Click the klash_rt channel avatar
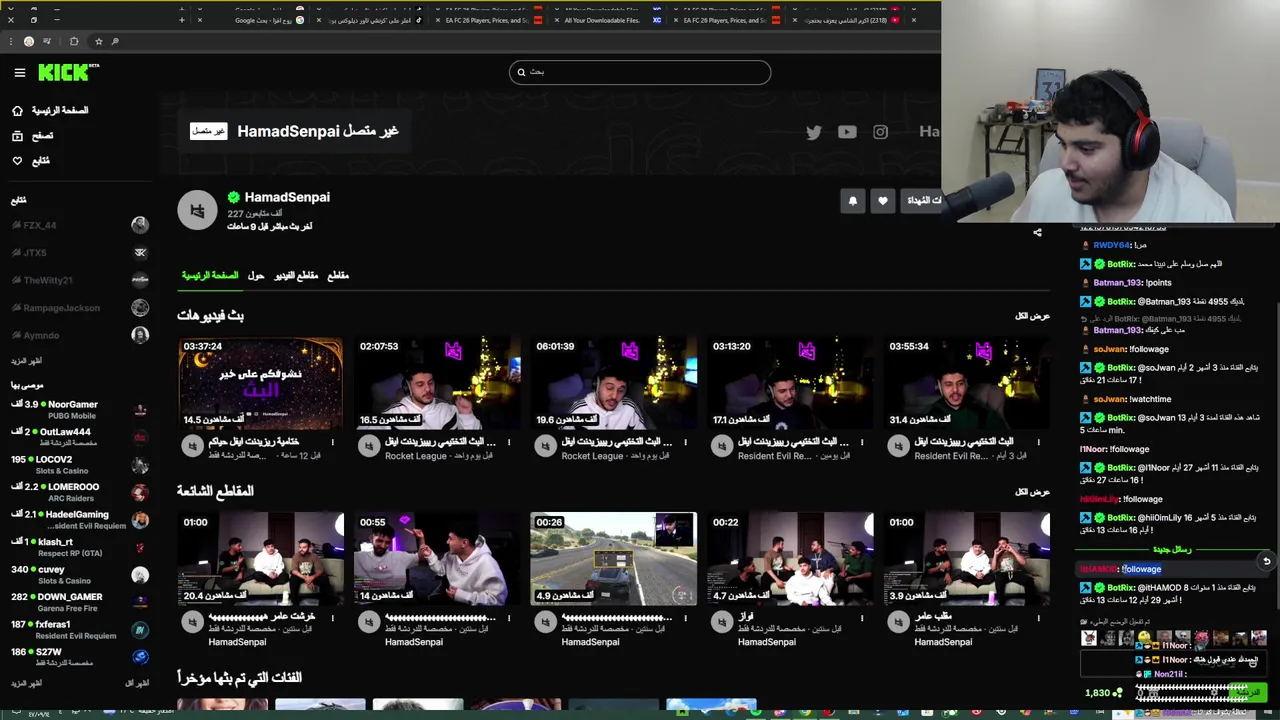Screen dimensions: 1280x720 pos(140,547)
